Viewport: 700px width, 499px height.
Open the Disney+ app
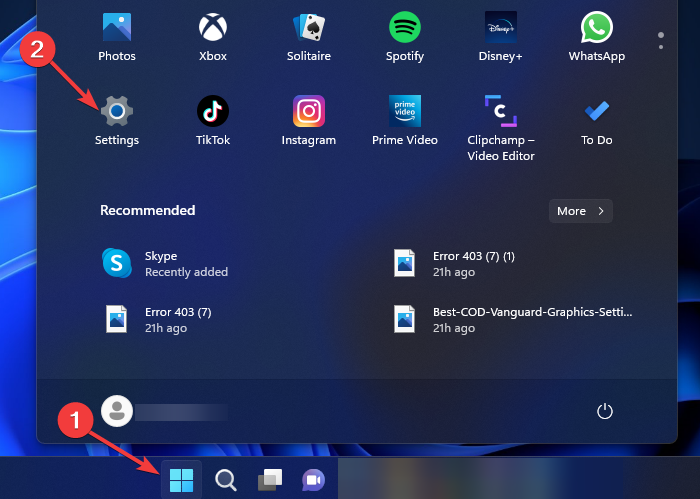(x=500, y=37)
